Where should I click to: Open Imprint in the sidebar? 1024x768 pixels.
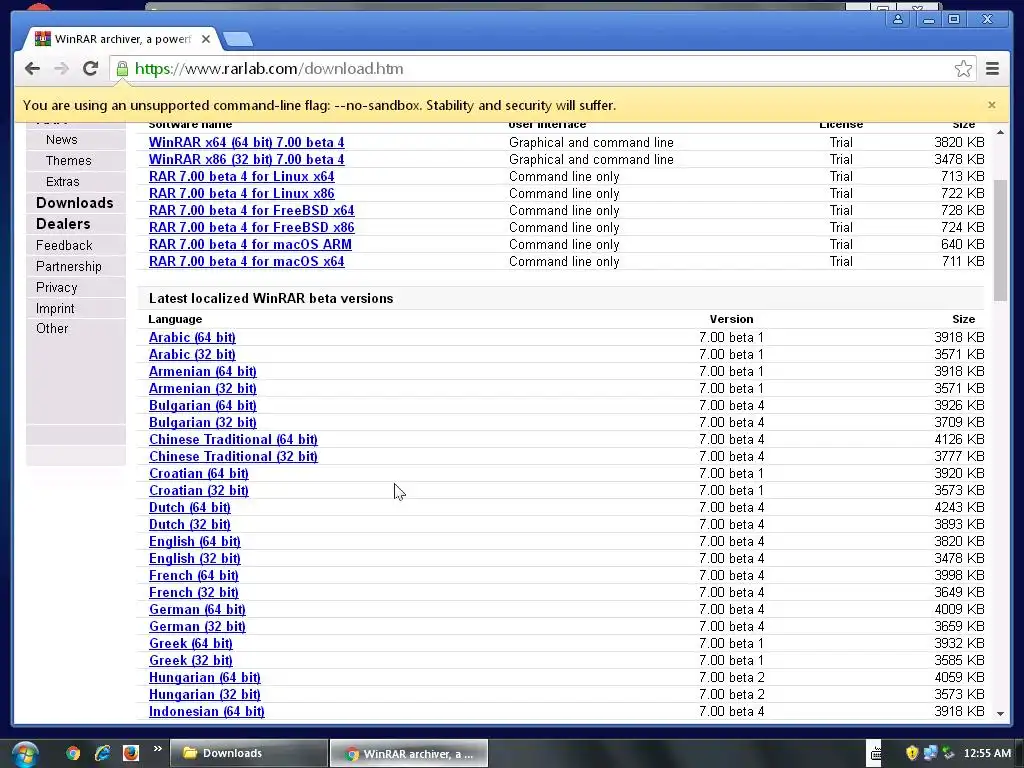point(56,308)
